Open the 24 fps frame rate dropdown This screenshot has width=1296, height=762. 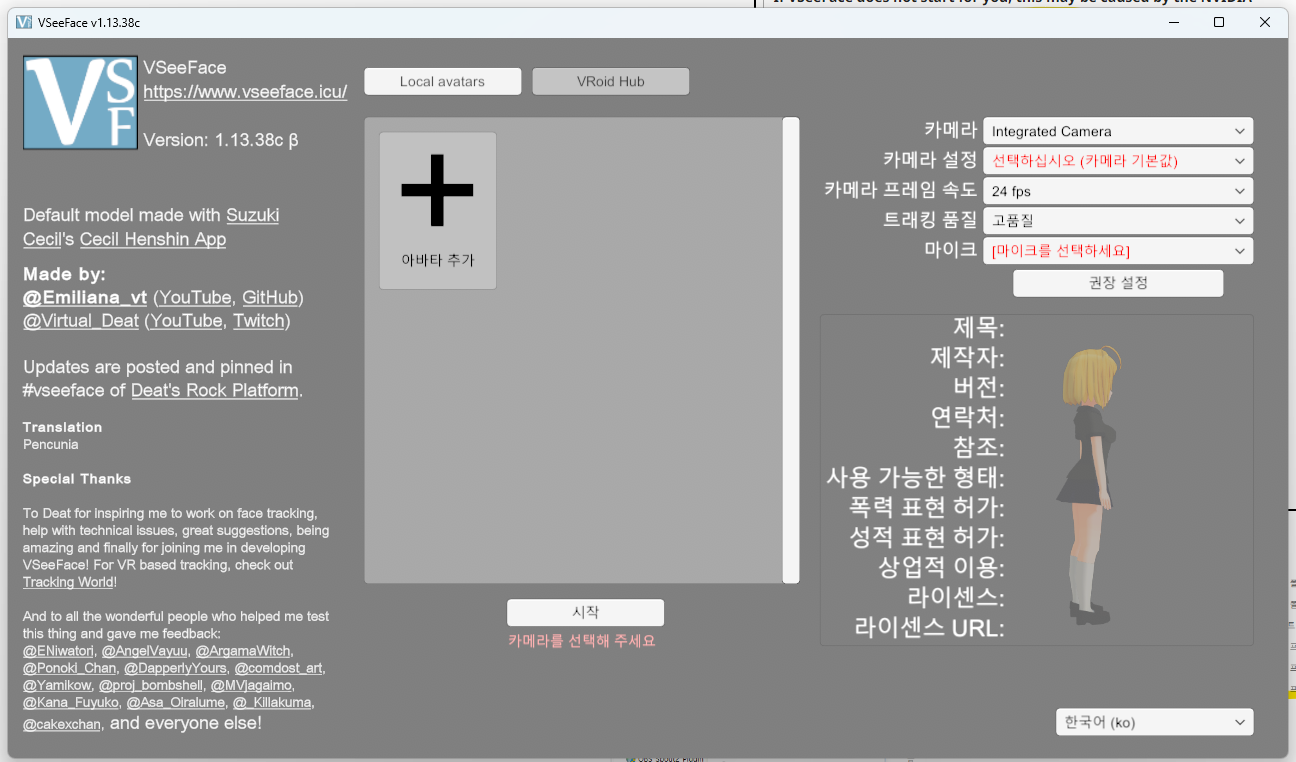click(x=1118, y=191)
